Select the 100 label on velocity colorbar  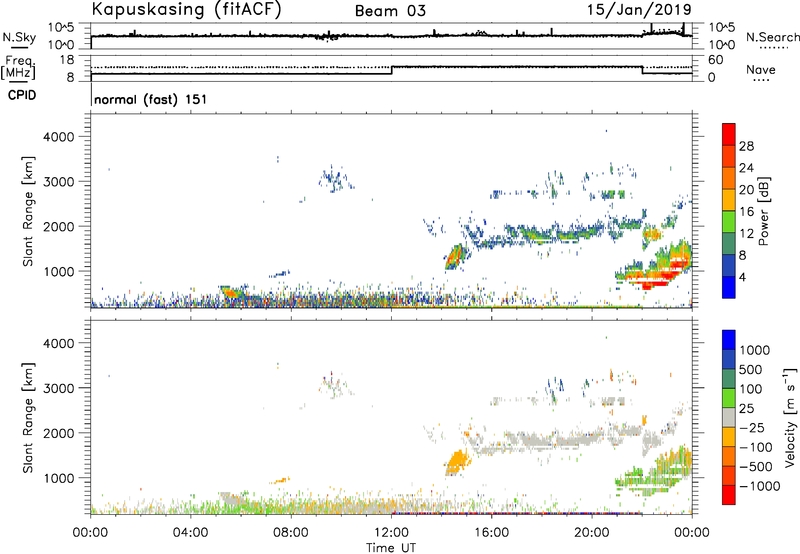coord(751,389)
